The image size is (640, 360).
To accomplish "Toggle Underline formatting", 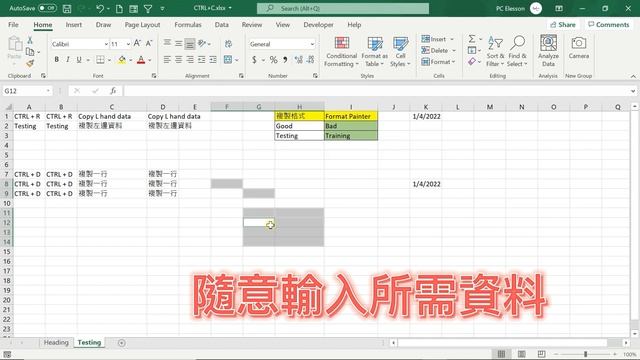I will (x=79, y=60).
